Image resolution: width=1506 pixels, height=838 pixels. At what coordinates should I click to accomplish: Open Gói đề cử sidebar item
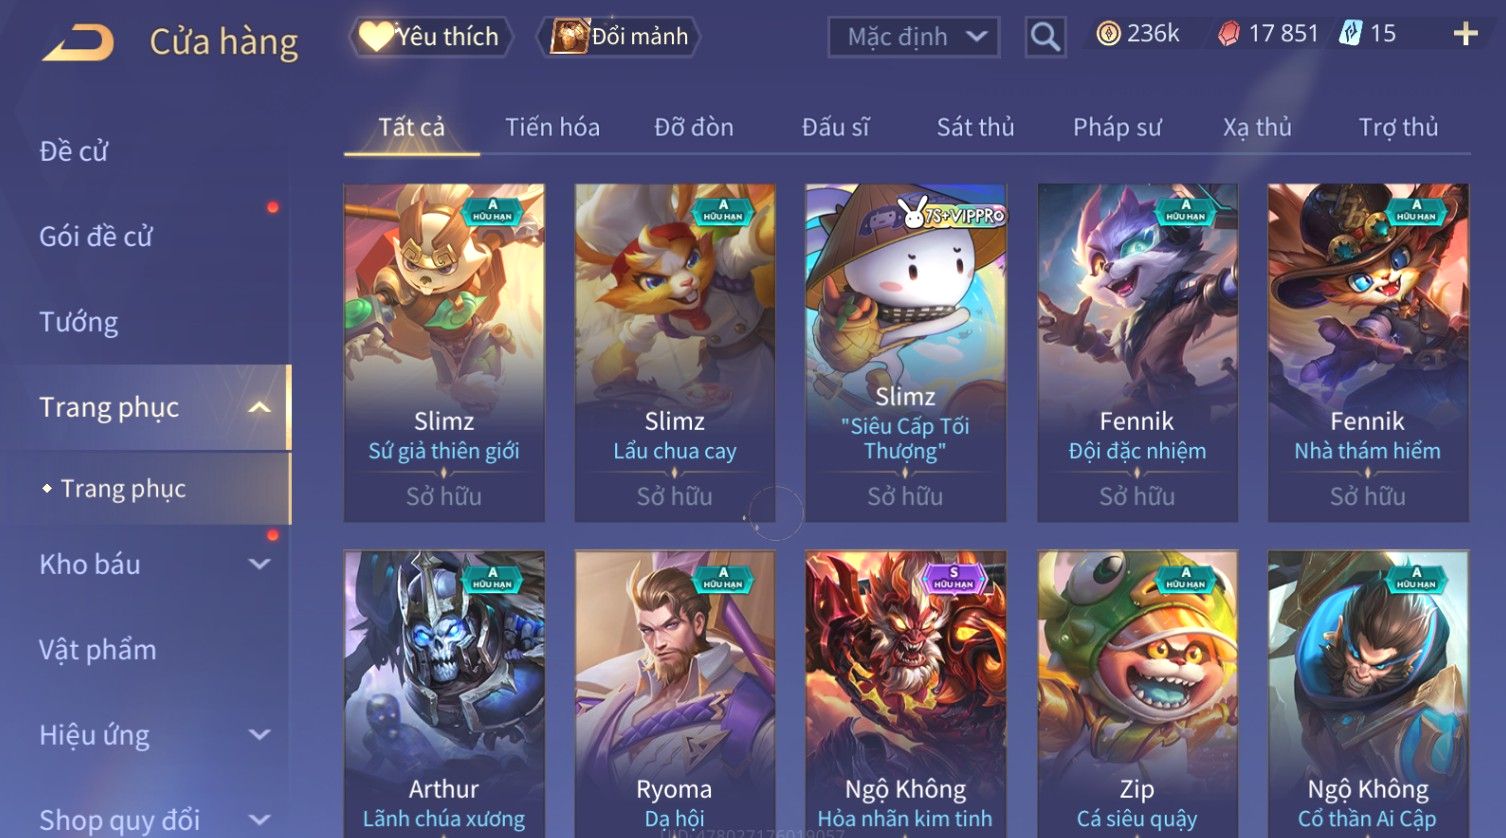point(96,237)
